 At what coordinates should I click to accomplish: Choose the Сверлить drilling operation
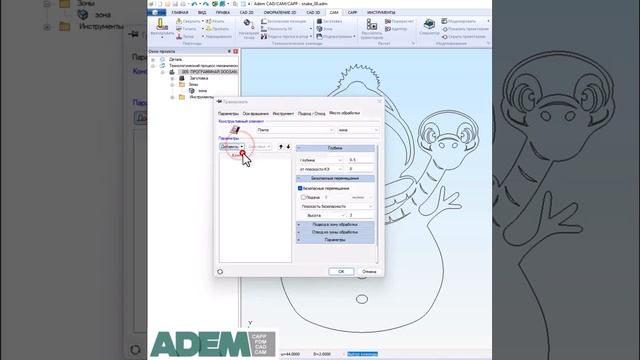[189, 21]
